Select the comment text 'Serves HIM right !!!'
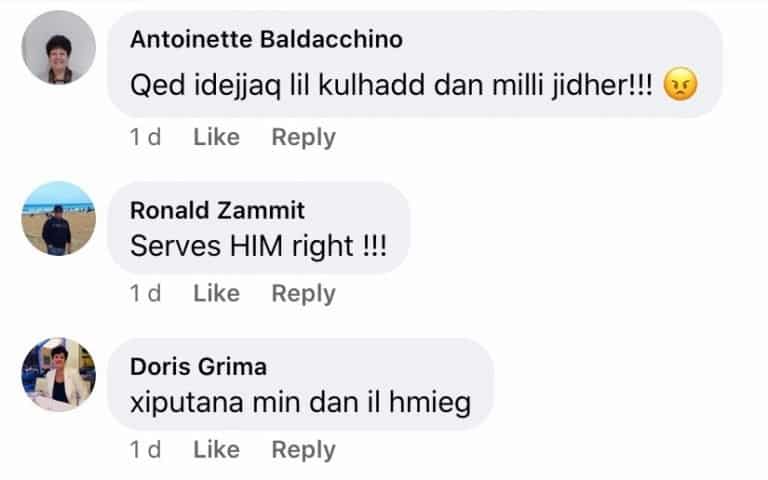 259,245
